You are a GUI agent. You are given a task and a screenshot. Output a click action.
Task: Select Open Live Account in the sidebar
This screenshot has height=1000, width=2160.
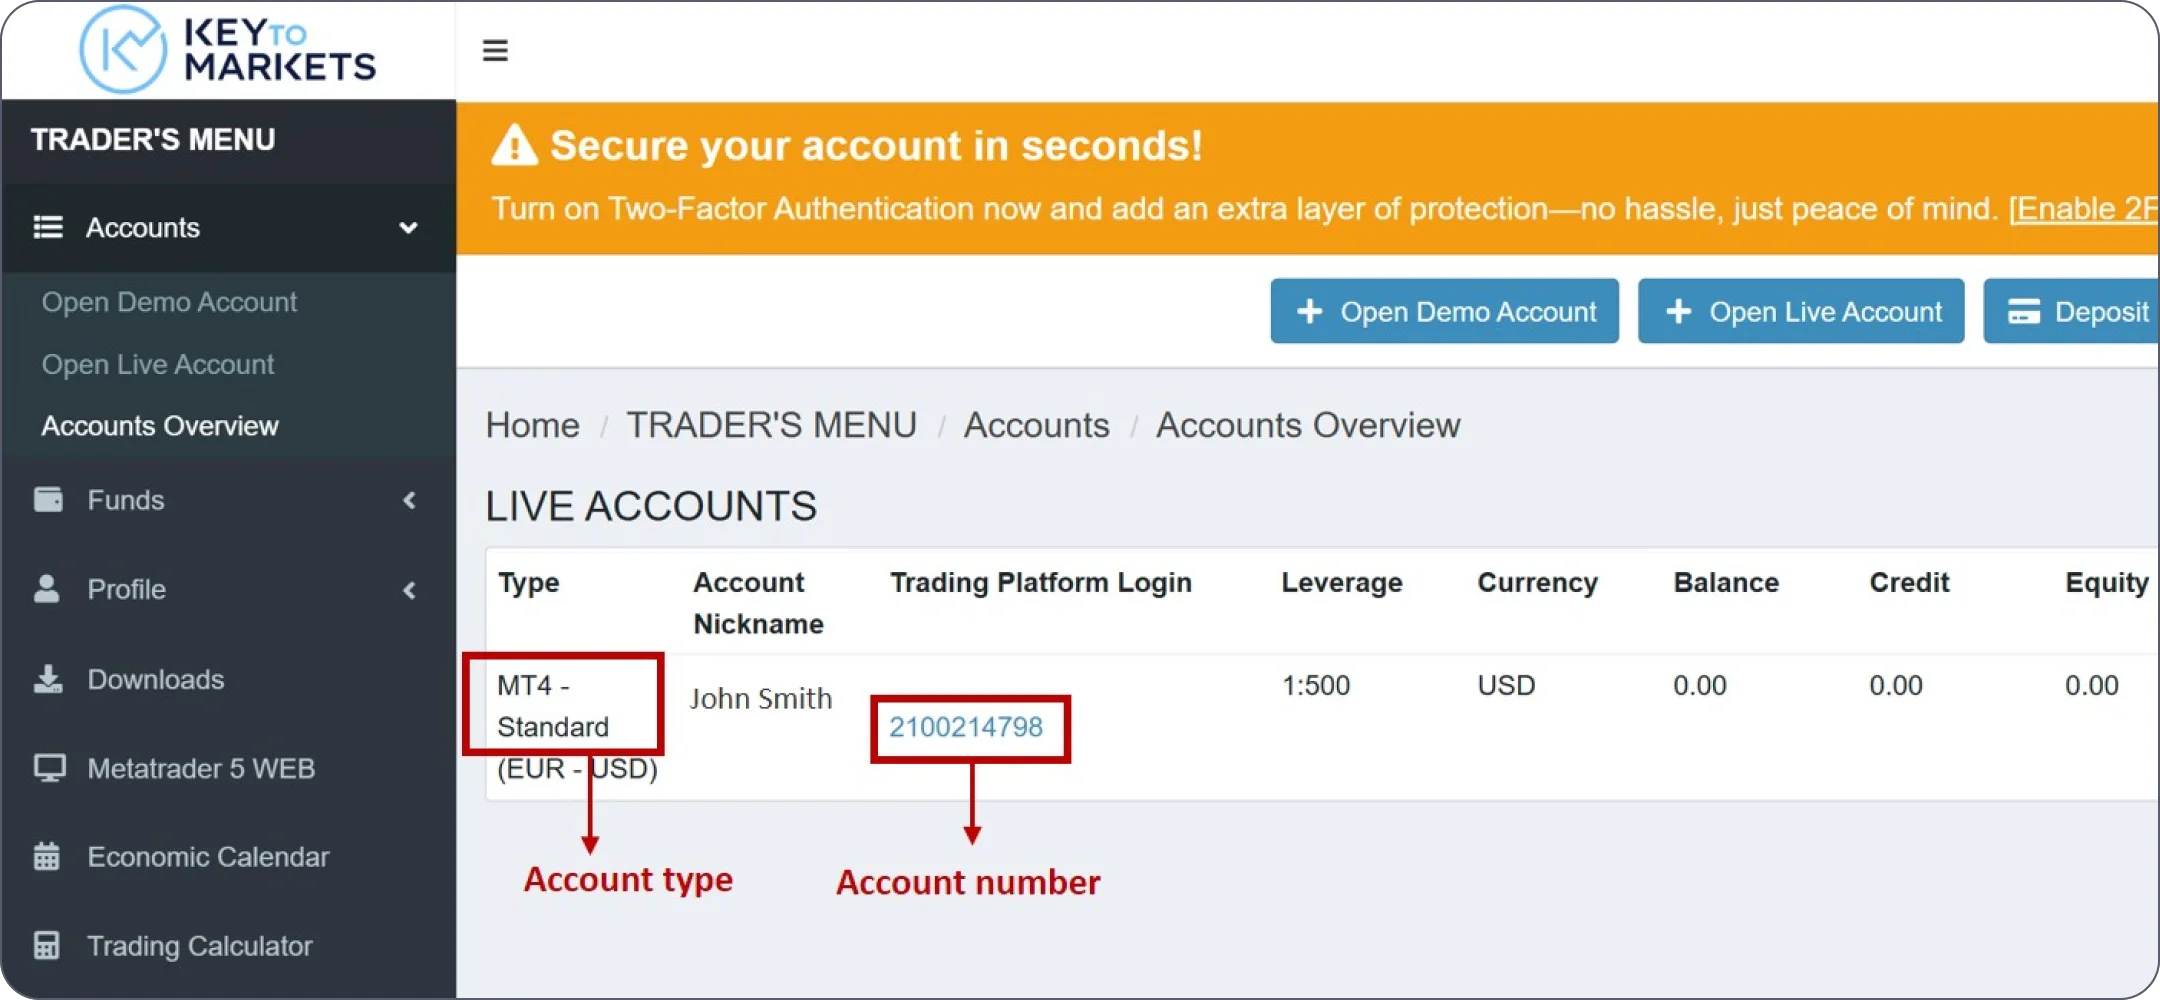158,365
